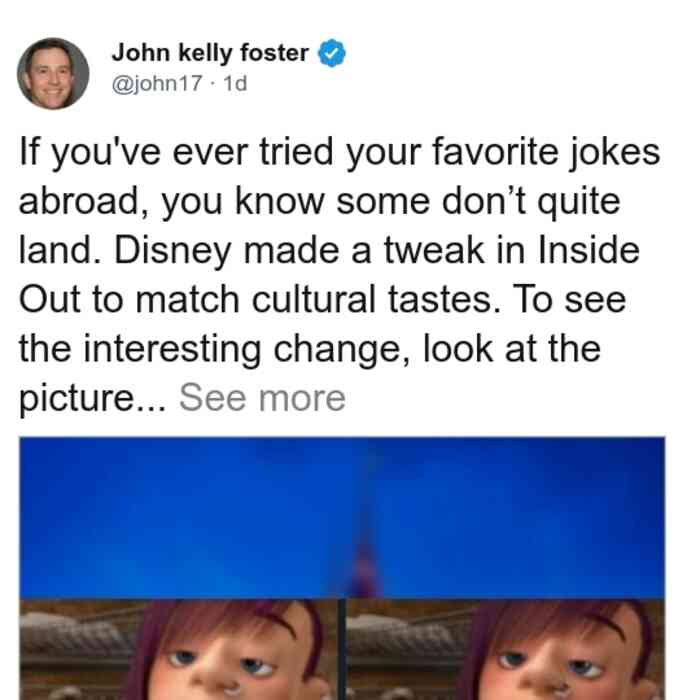Tap the smiling man avatar thumbnail
Image resolution: width=700 pixels, height=700 pixels.
(53, 74)
